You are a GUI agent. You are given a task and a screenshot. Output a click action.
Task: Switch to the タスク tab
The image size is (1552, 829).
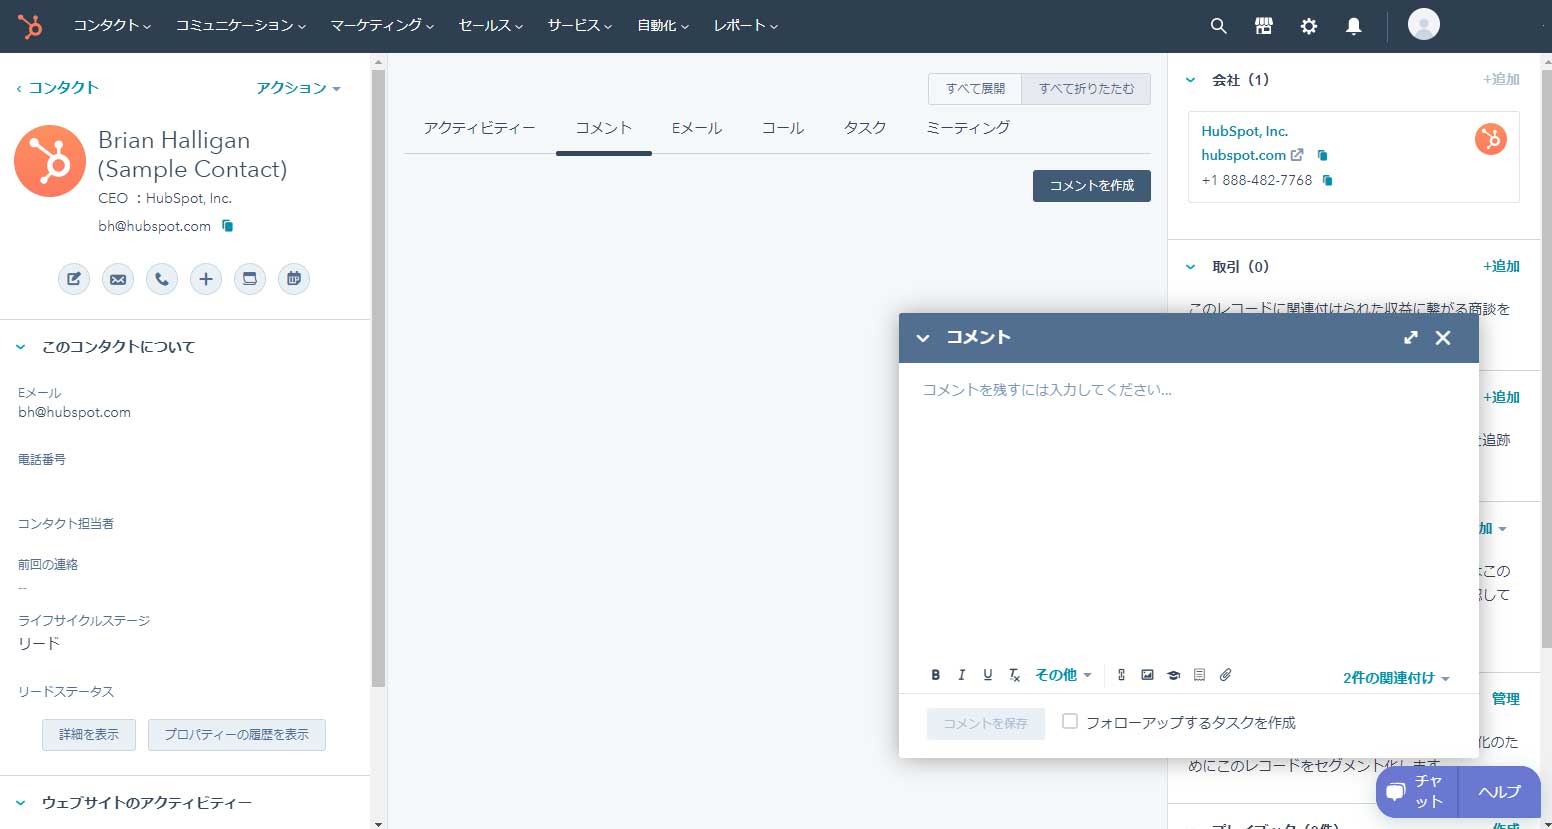point(865,128)
